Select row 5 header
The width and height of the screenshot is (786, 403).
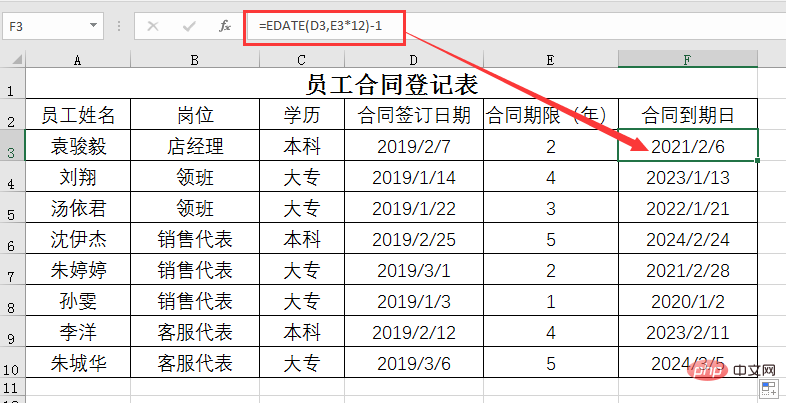point(12,208)
